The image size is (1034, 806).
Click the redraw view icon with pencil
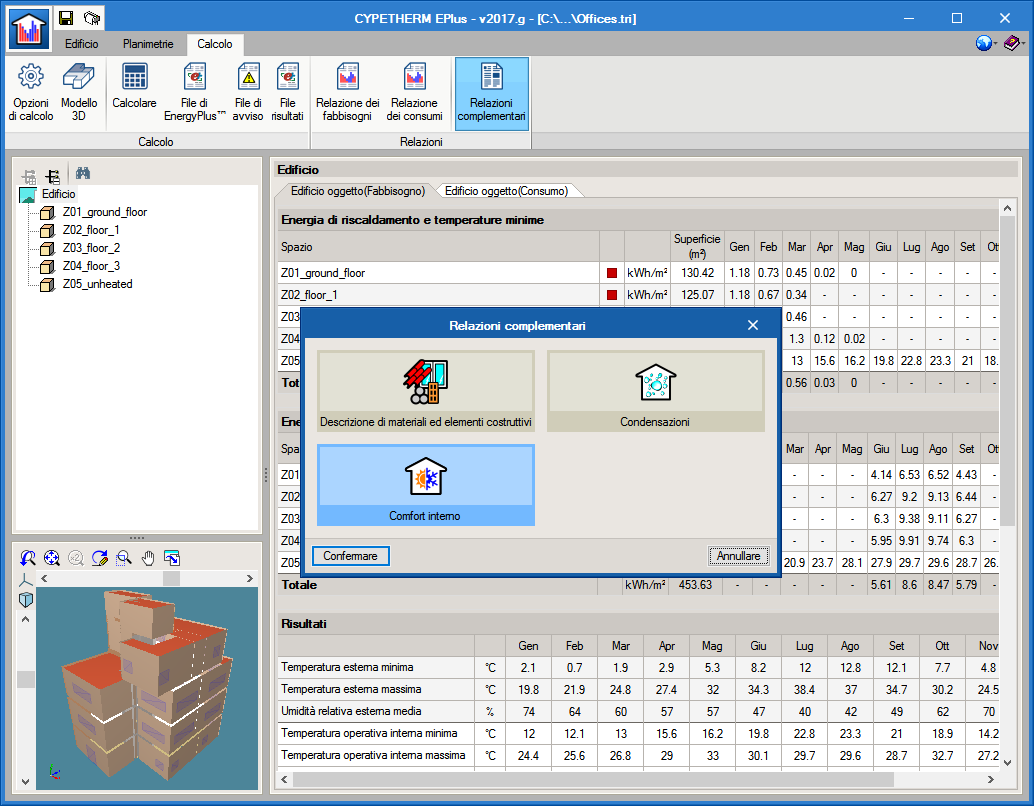coord(100,558)
